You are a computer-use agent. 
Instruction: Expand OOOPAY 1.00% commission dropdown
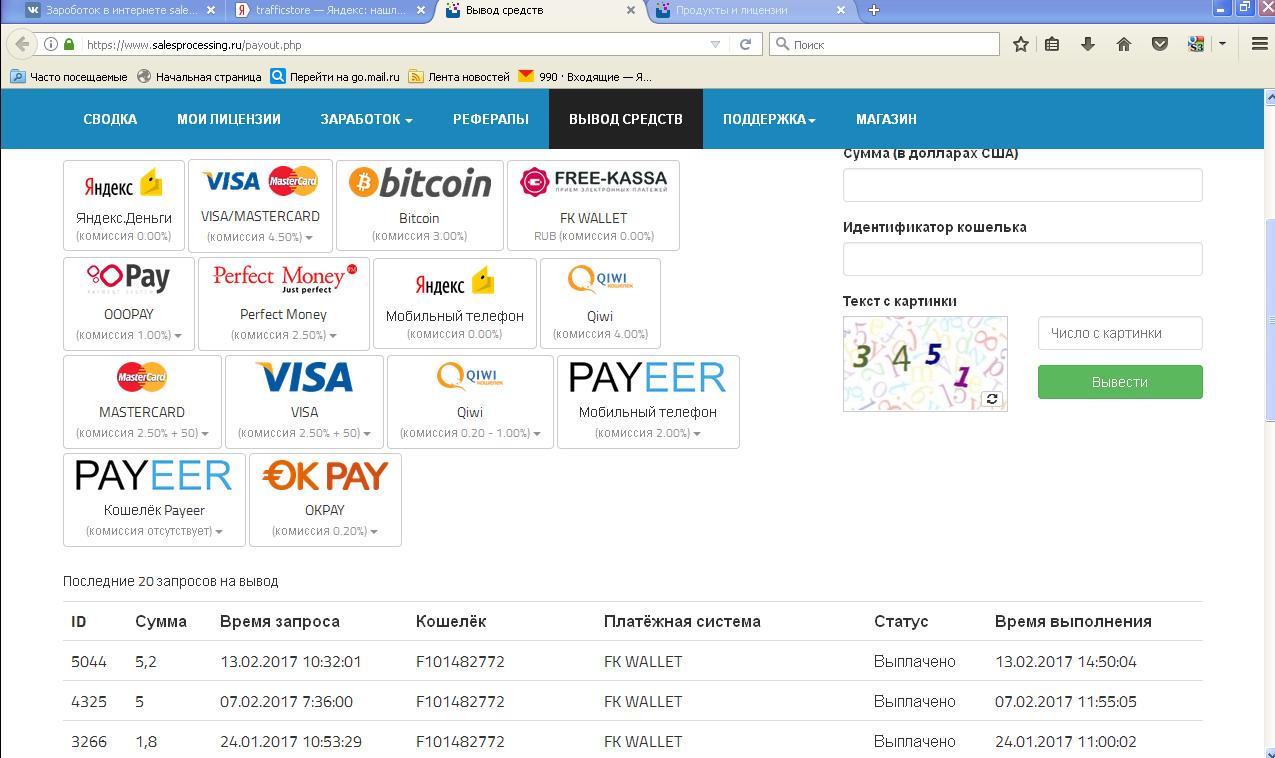tap(176, 336)
